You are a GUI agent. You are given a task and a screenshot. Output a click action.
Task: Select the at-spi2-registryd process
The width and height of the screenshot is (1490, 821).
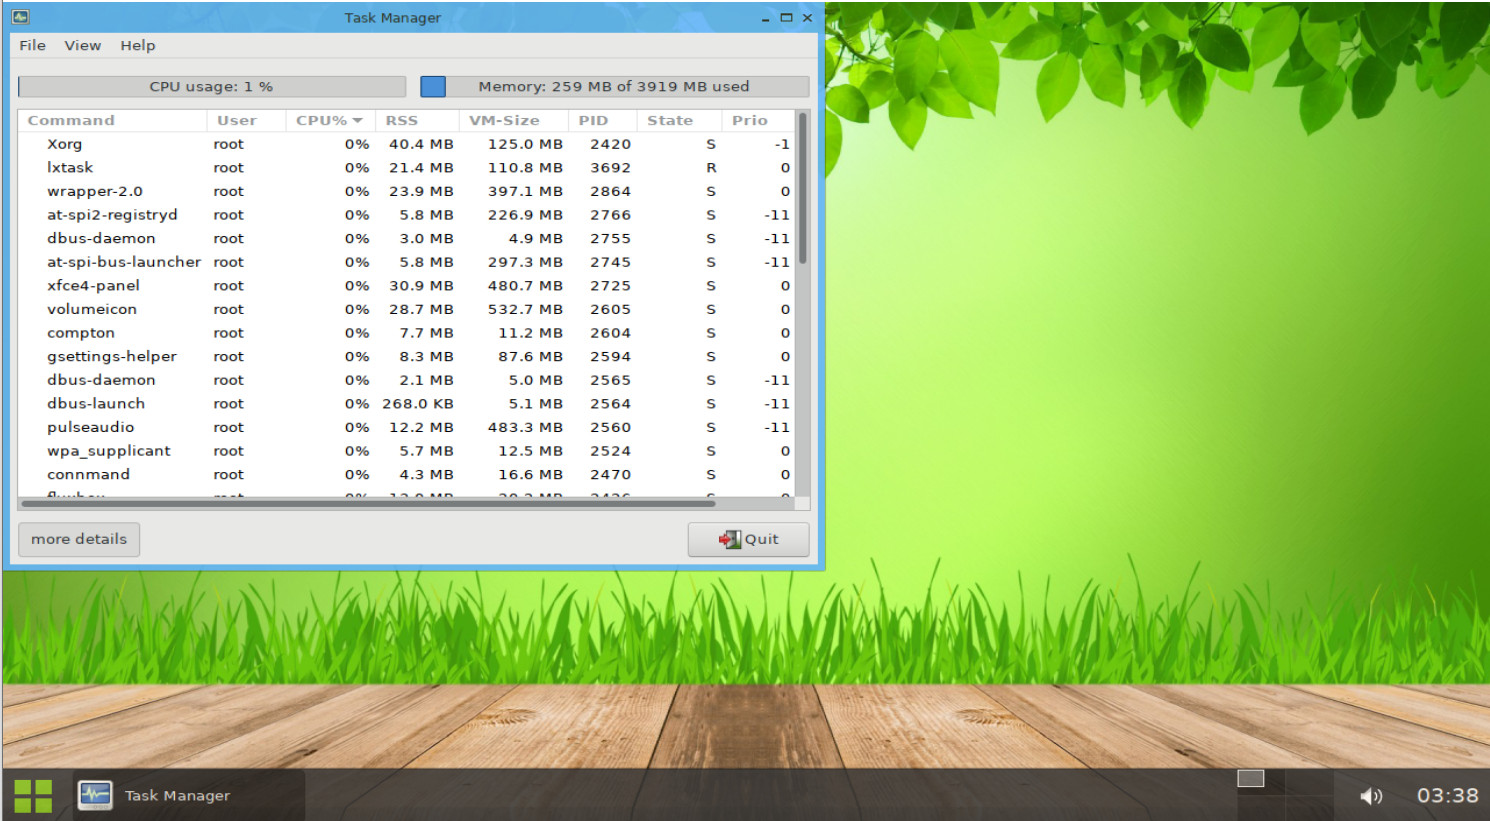click(407, 215)
